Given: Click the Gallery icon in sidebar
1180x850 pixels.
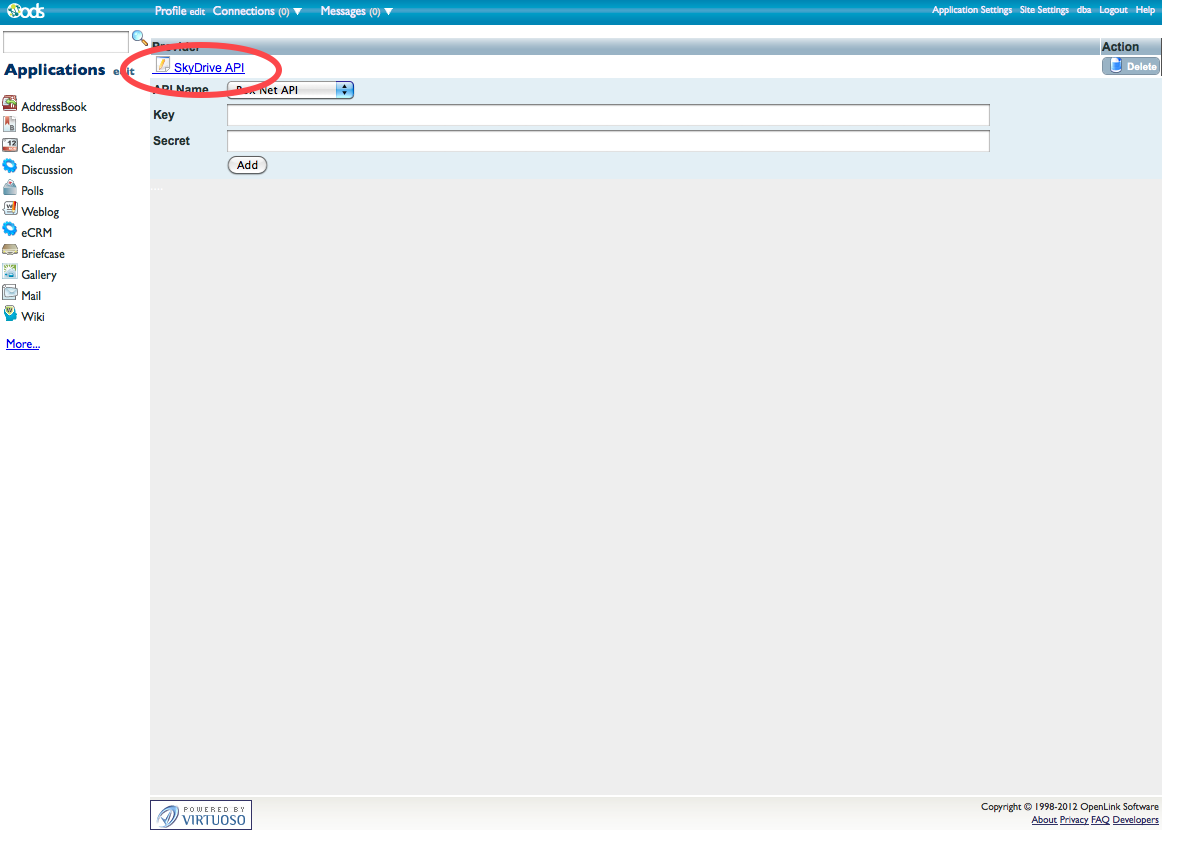Looking at the screenshot, I should [x=10, y=272].
